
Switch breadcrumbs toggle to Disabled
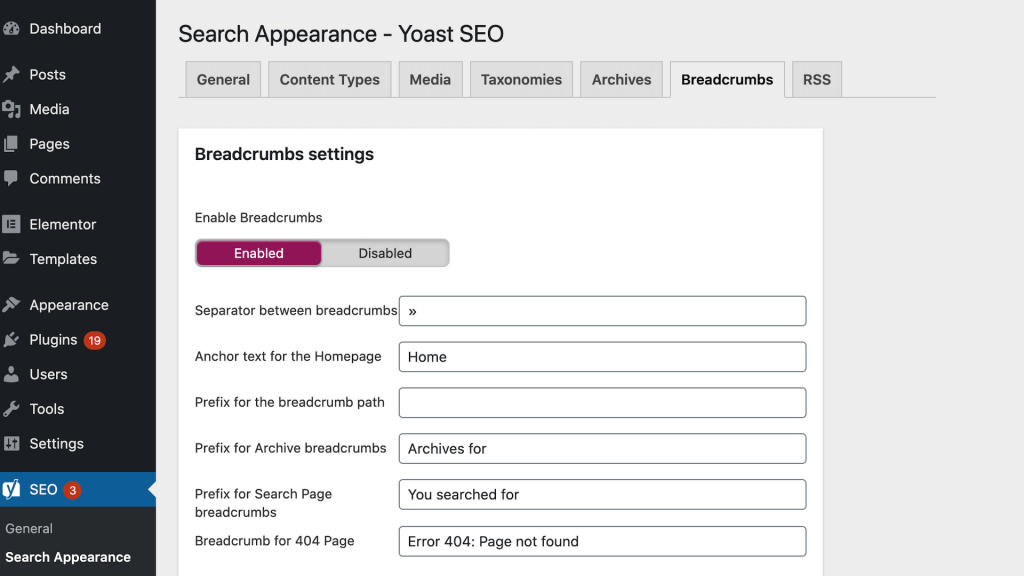pos(385,254)
